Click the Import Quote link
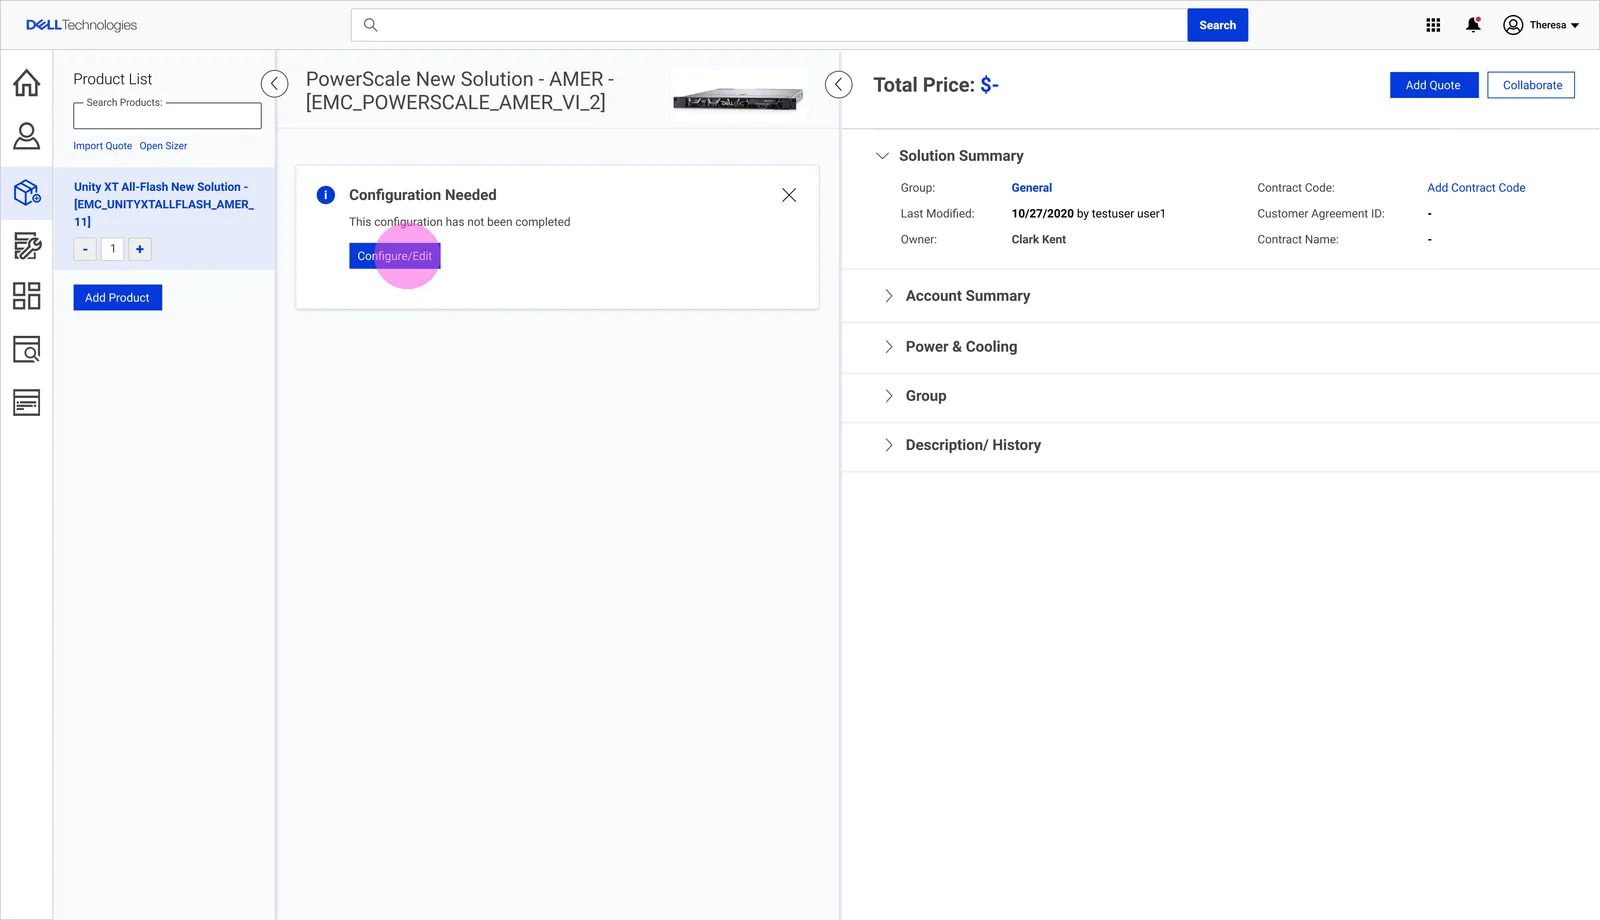Viewport: 1600px width, 920px height. [102, 146]
